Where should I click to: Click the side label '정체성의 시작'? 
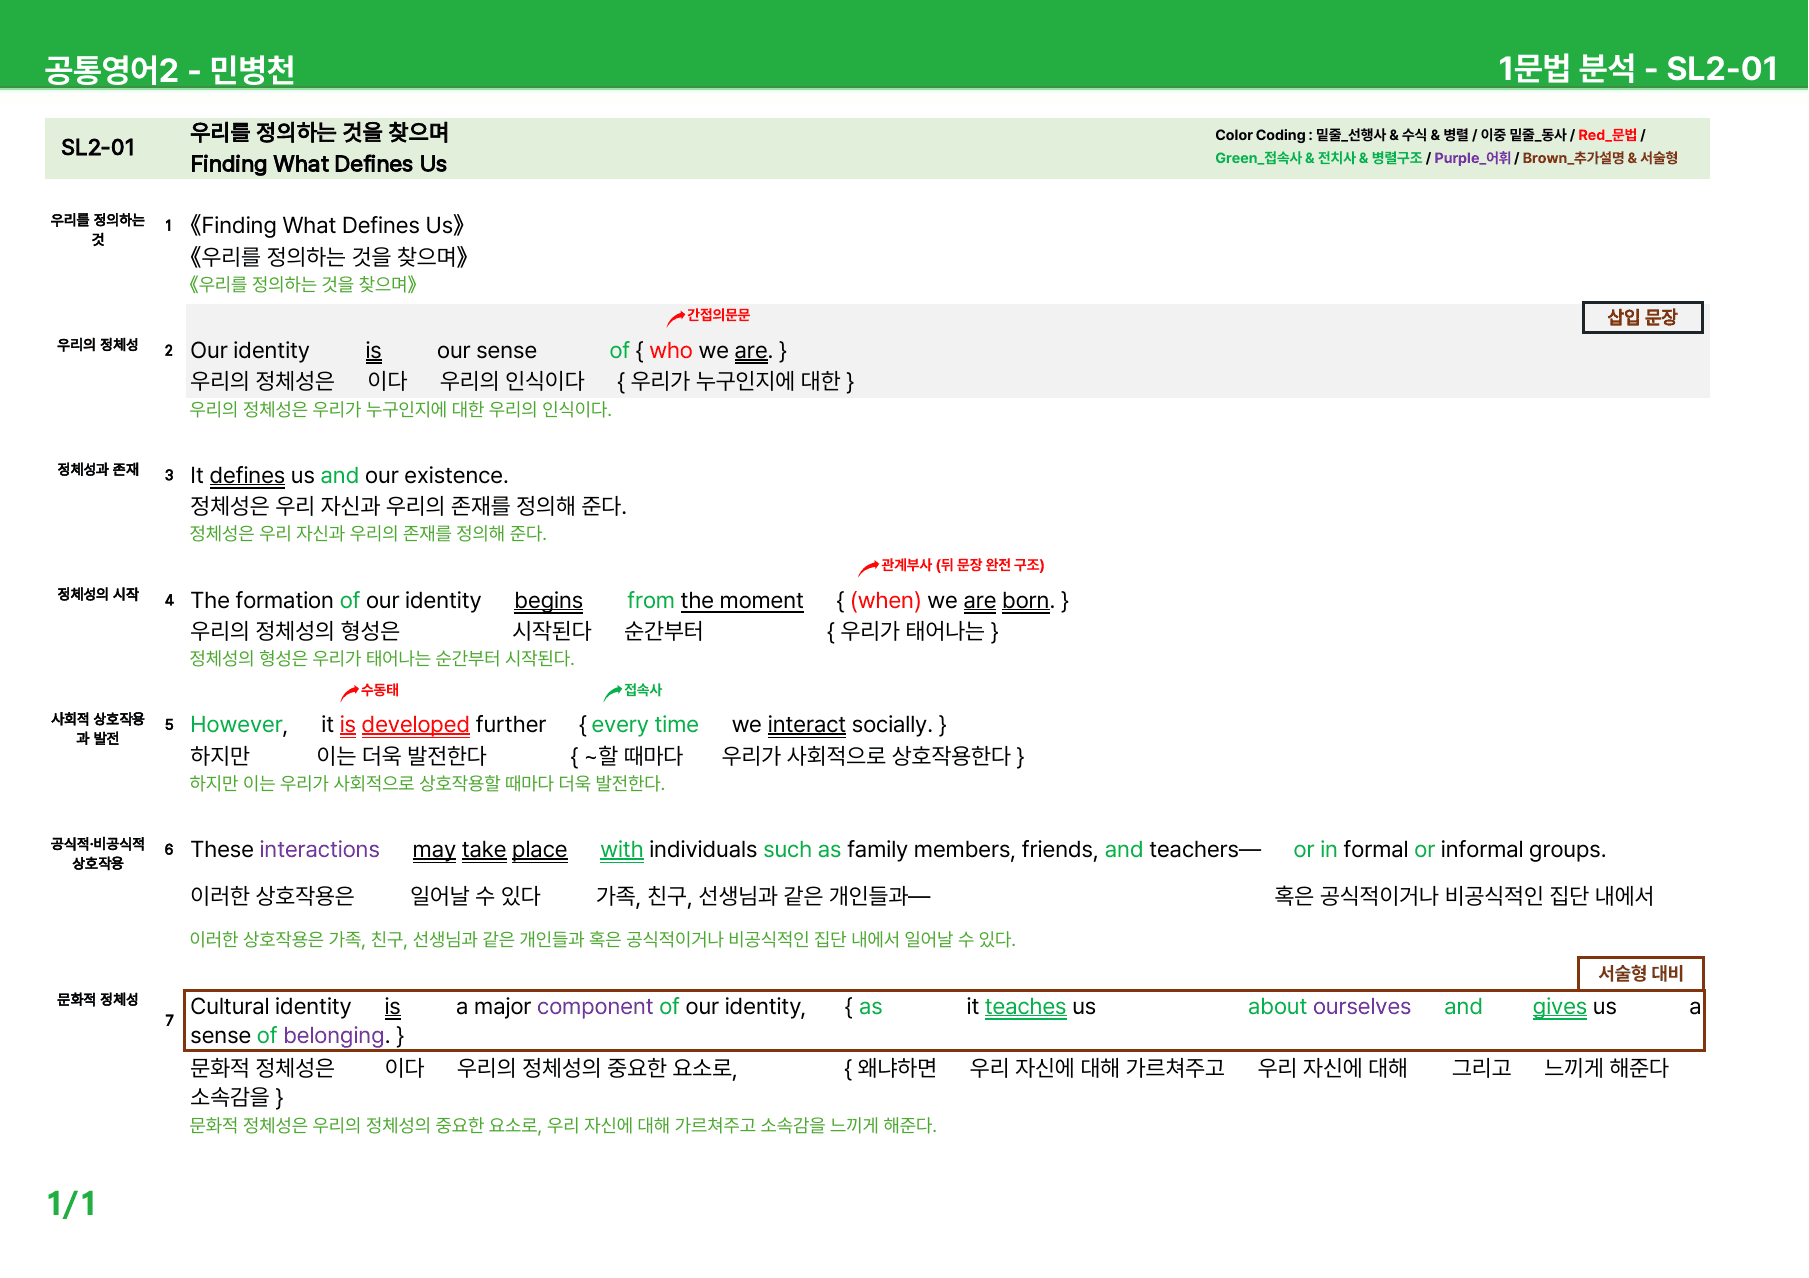coord(98,595)
